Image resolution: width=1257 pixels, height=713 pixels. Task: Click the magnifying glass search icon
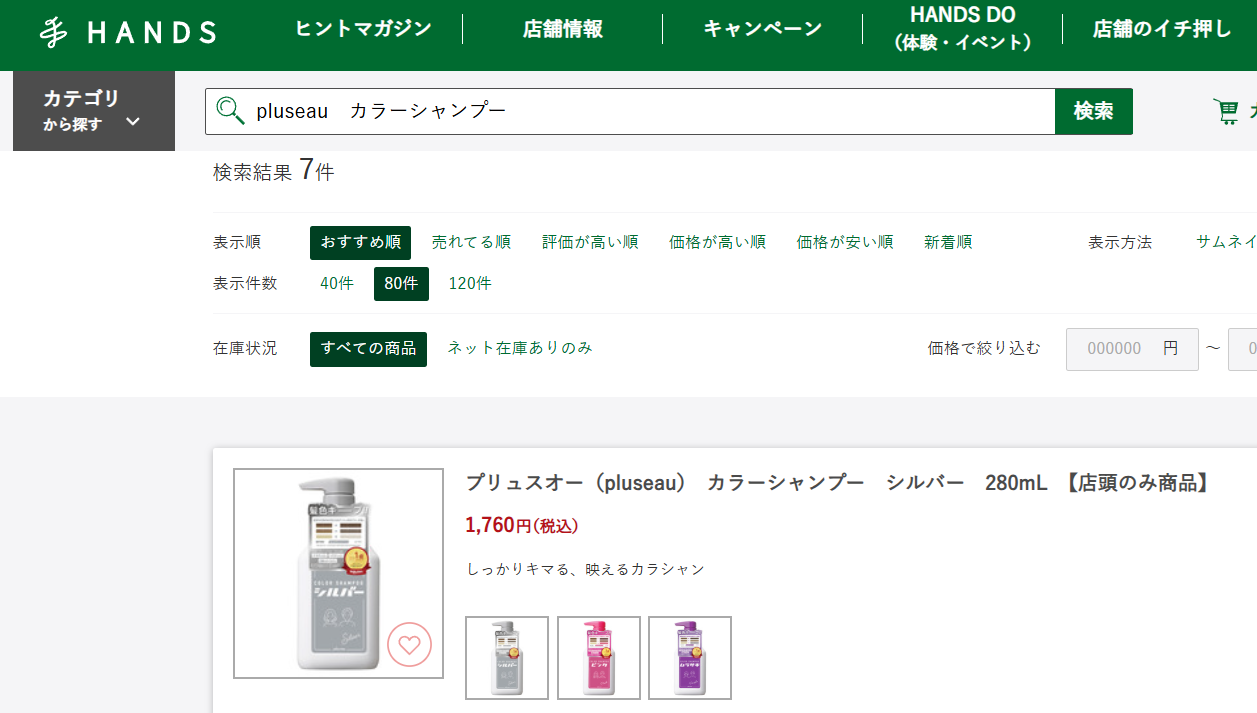pos(231,111)
